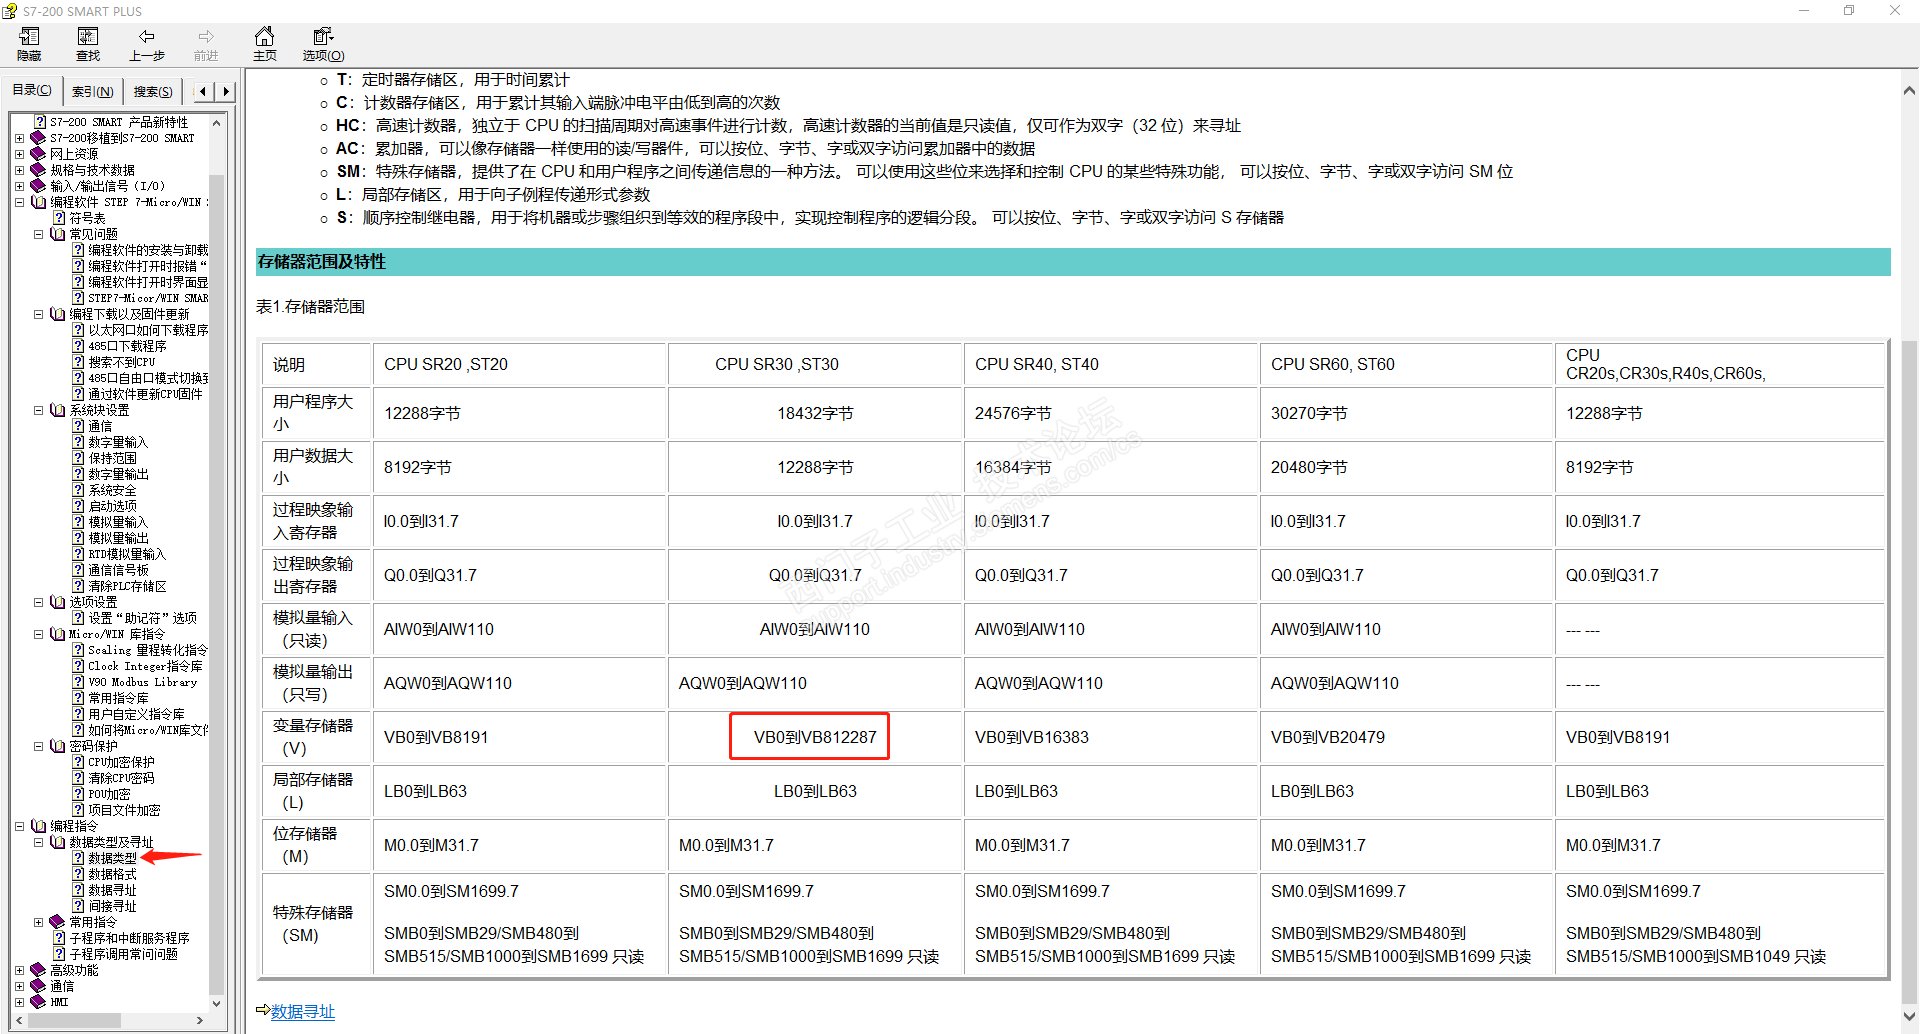Viewport: 1920px width, 1034px height.
Task: Click the topic icon beside 间接寻址
Action: coord(78,906)
